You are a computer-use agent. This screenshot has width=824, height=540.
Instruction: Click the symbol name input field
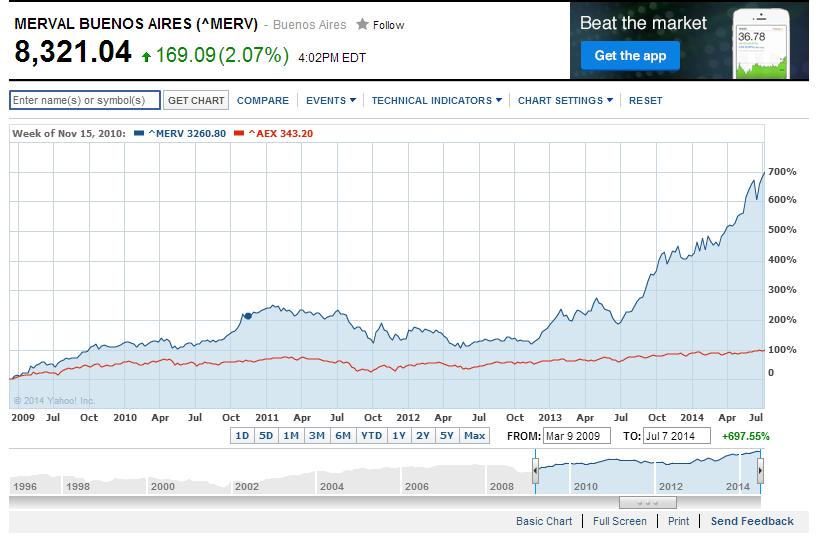pyautogui.click(x=85, y=100)
